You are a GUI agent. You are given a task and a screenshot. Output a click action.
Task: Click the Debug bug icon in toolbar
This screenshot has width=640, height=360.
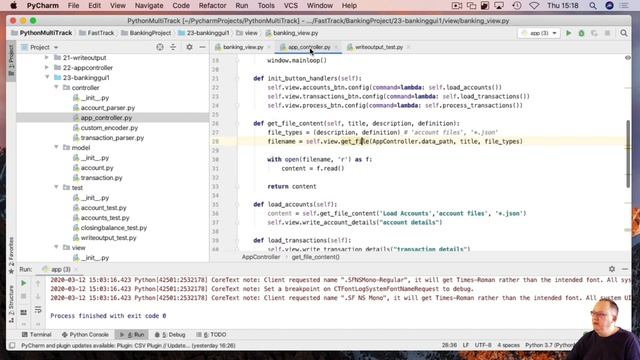click(x=581, y=33)
